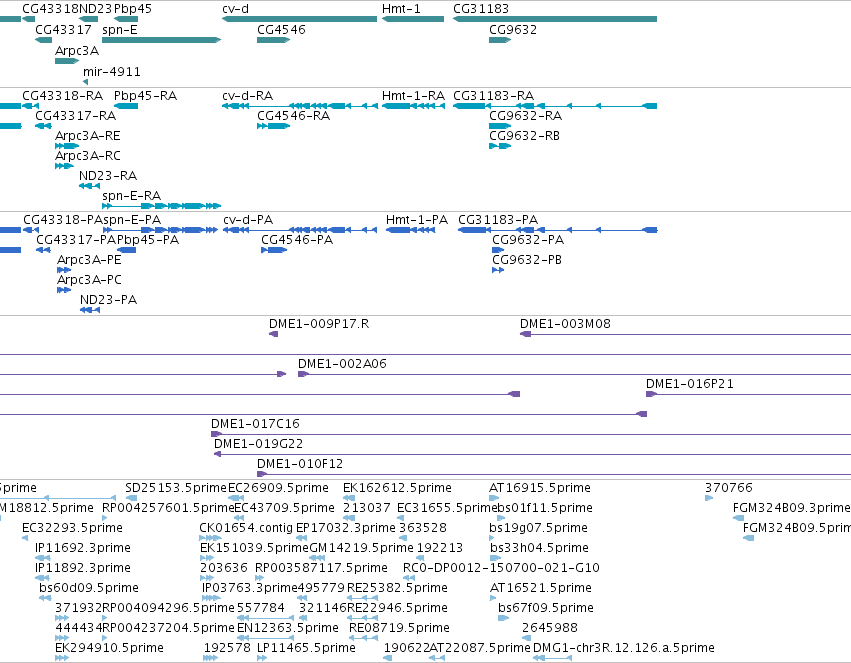Select the IP11692.3prime EST label

tap(82, 548)
